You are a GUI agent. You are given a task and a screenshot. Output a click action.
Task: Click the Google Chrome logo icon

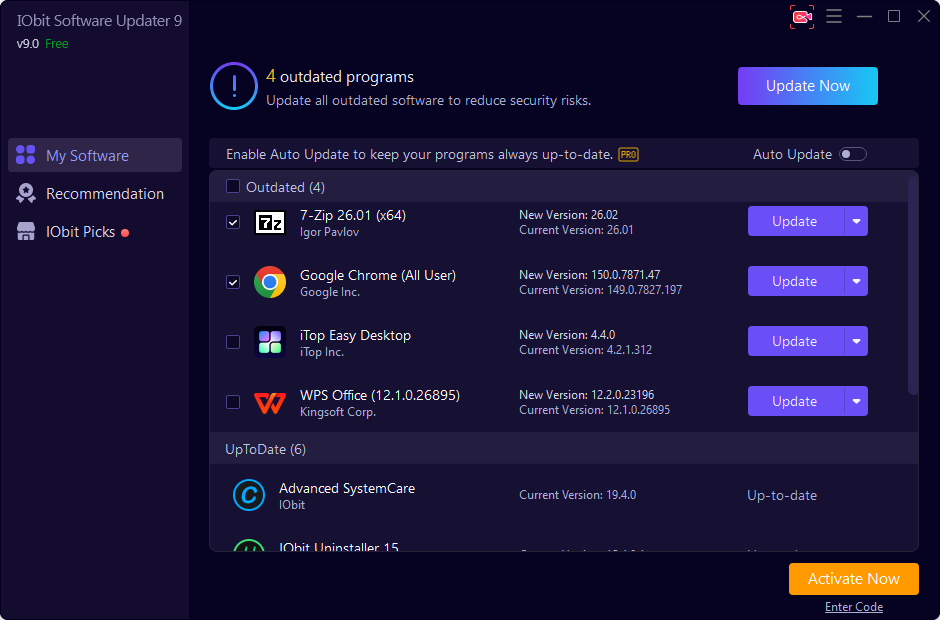270,282
